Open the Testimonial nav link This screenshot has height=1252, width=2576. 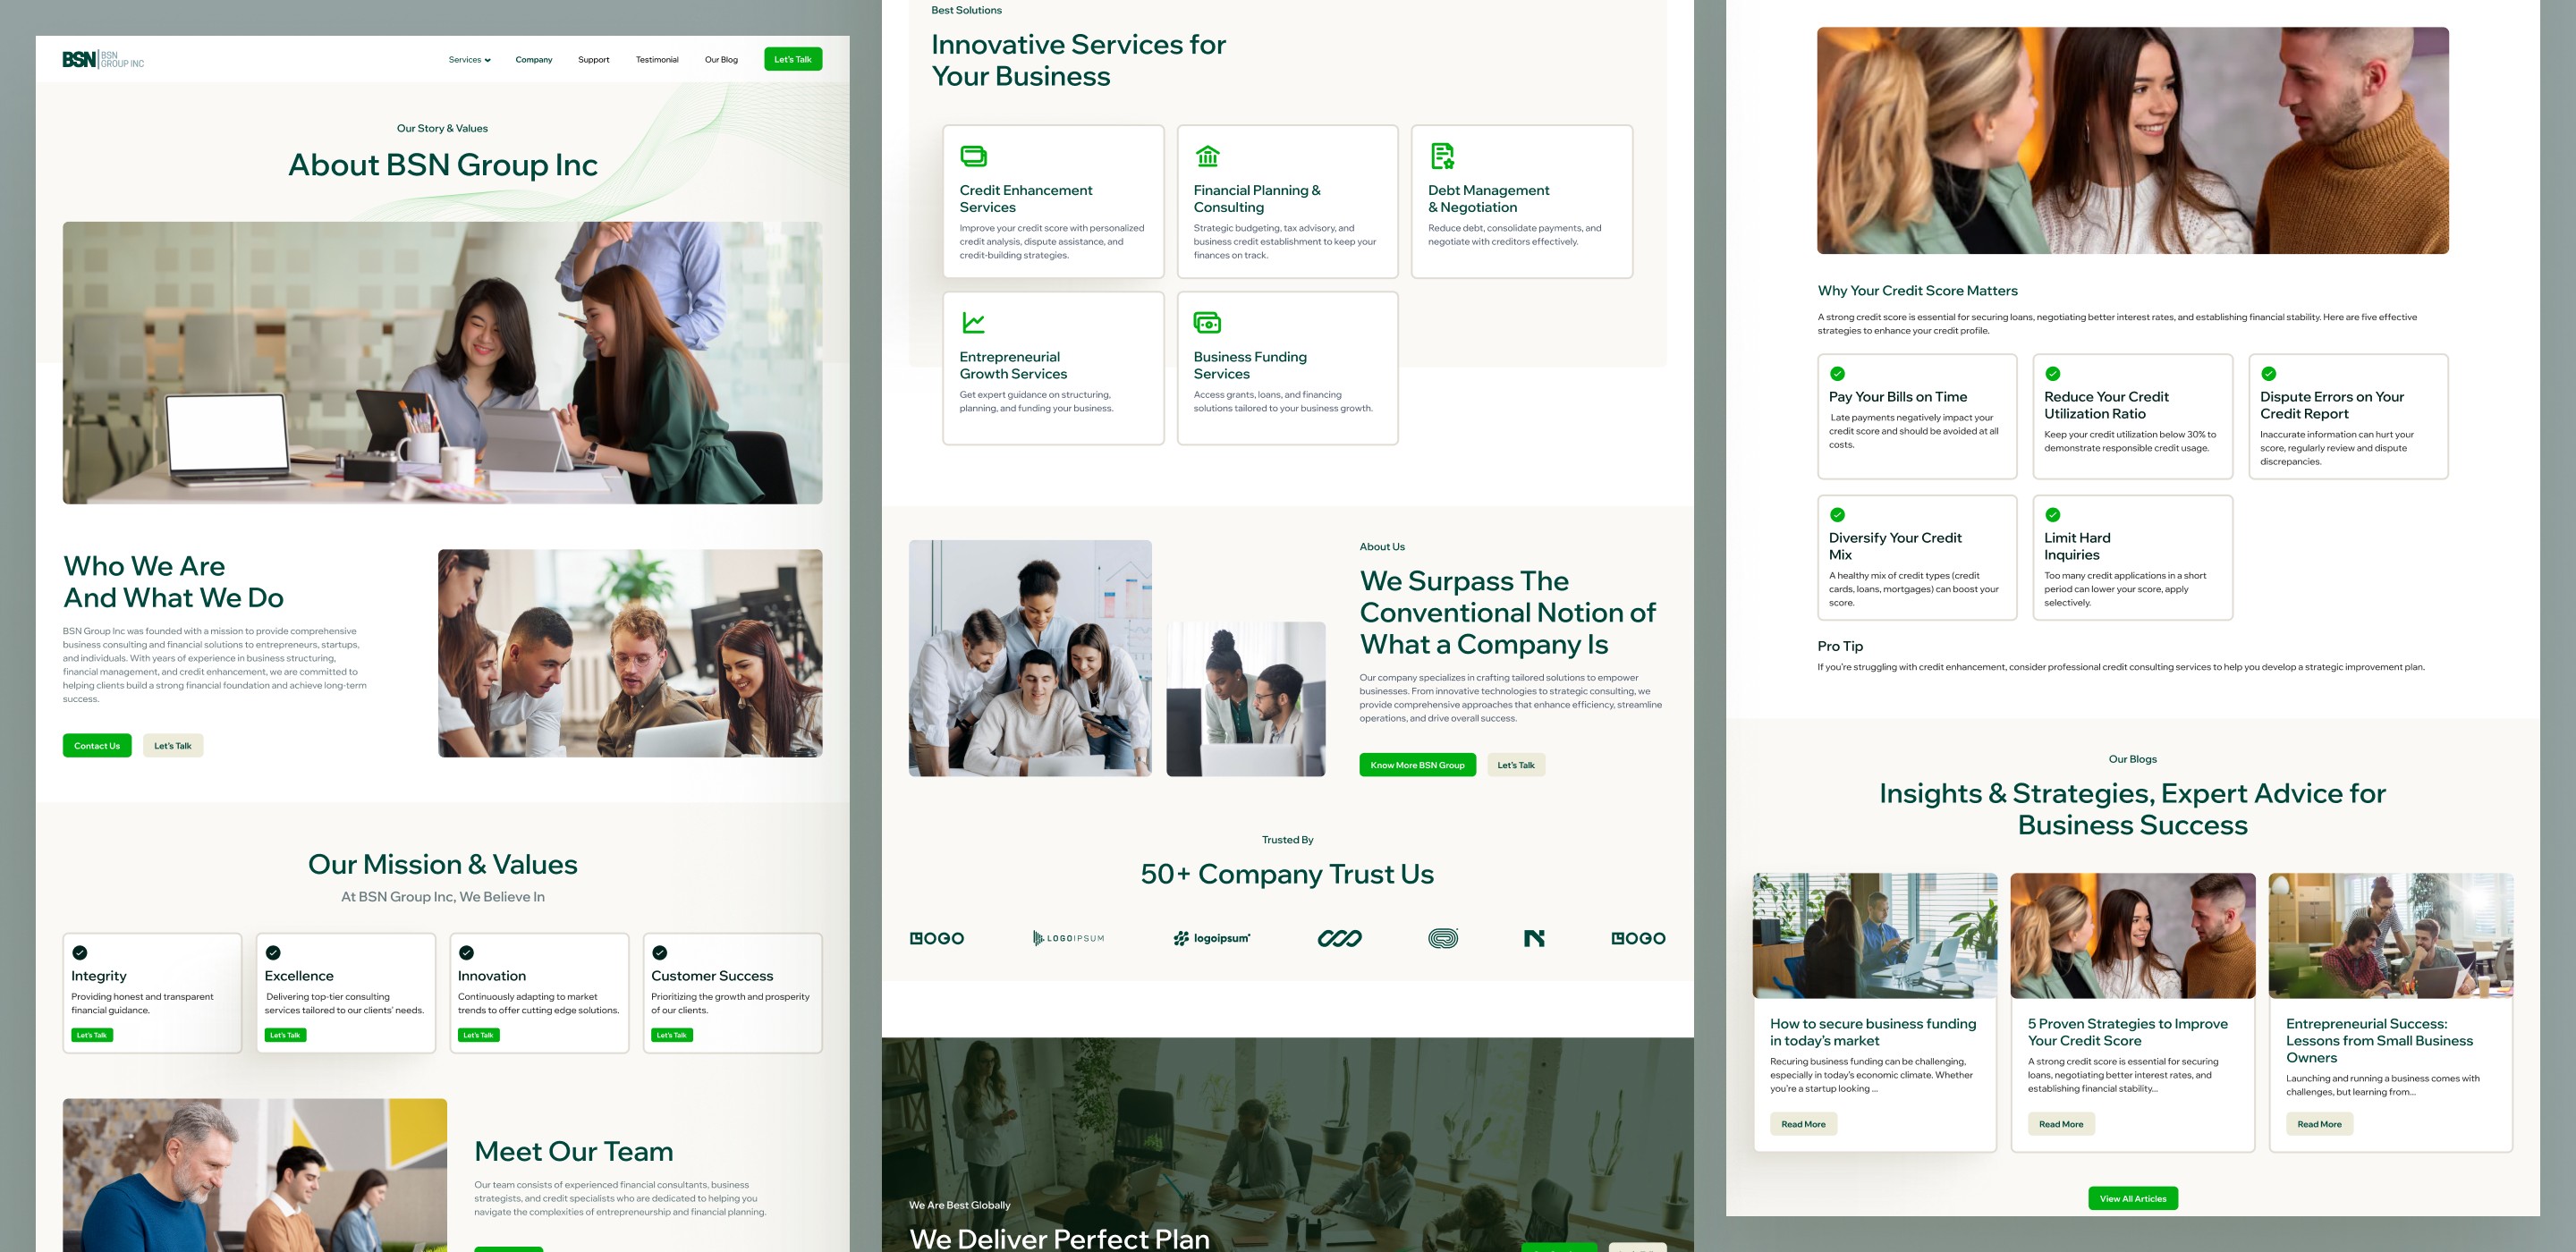[x=656, y=60]
